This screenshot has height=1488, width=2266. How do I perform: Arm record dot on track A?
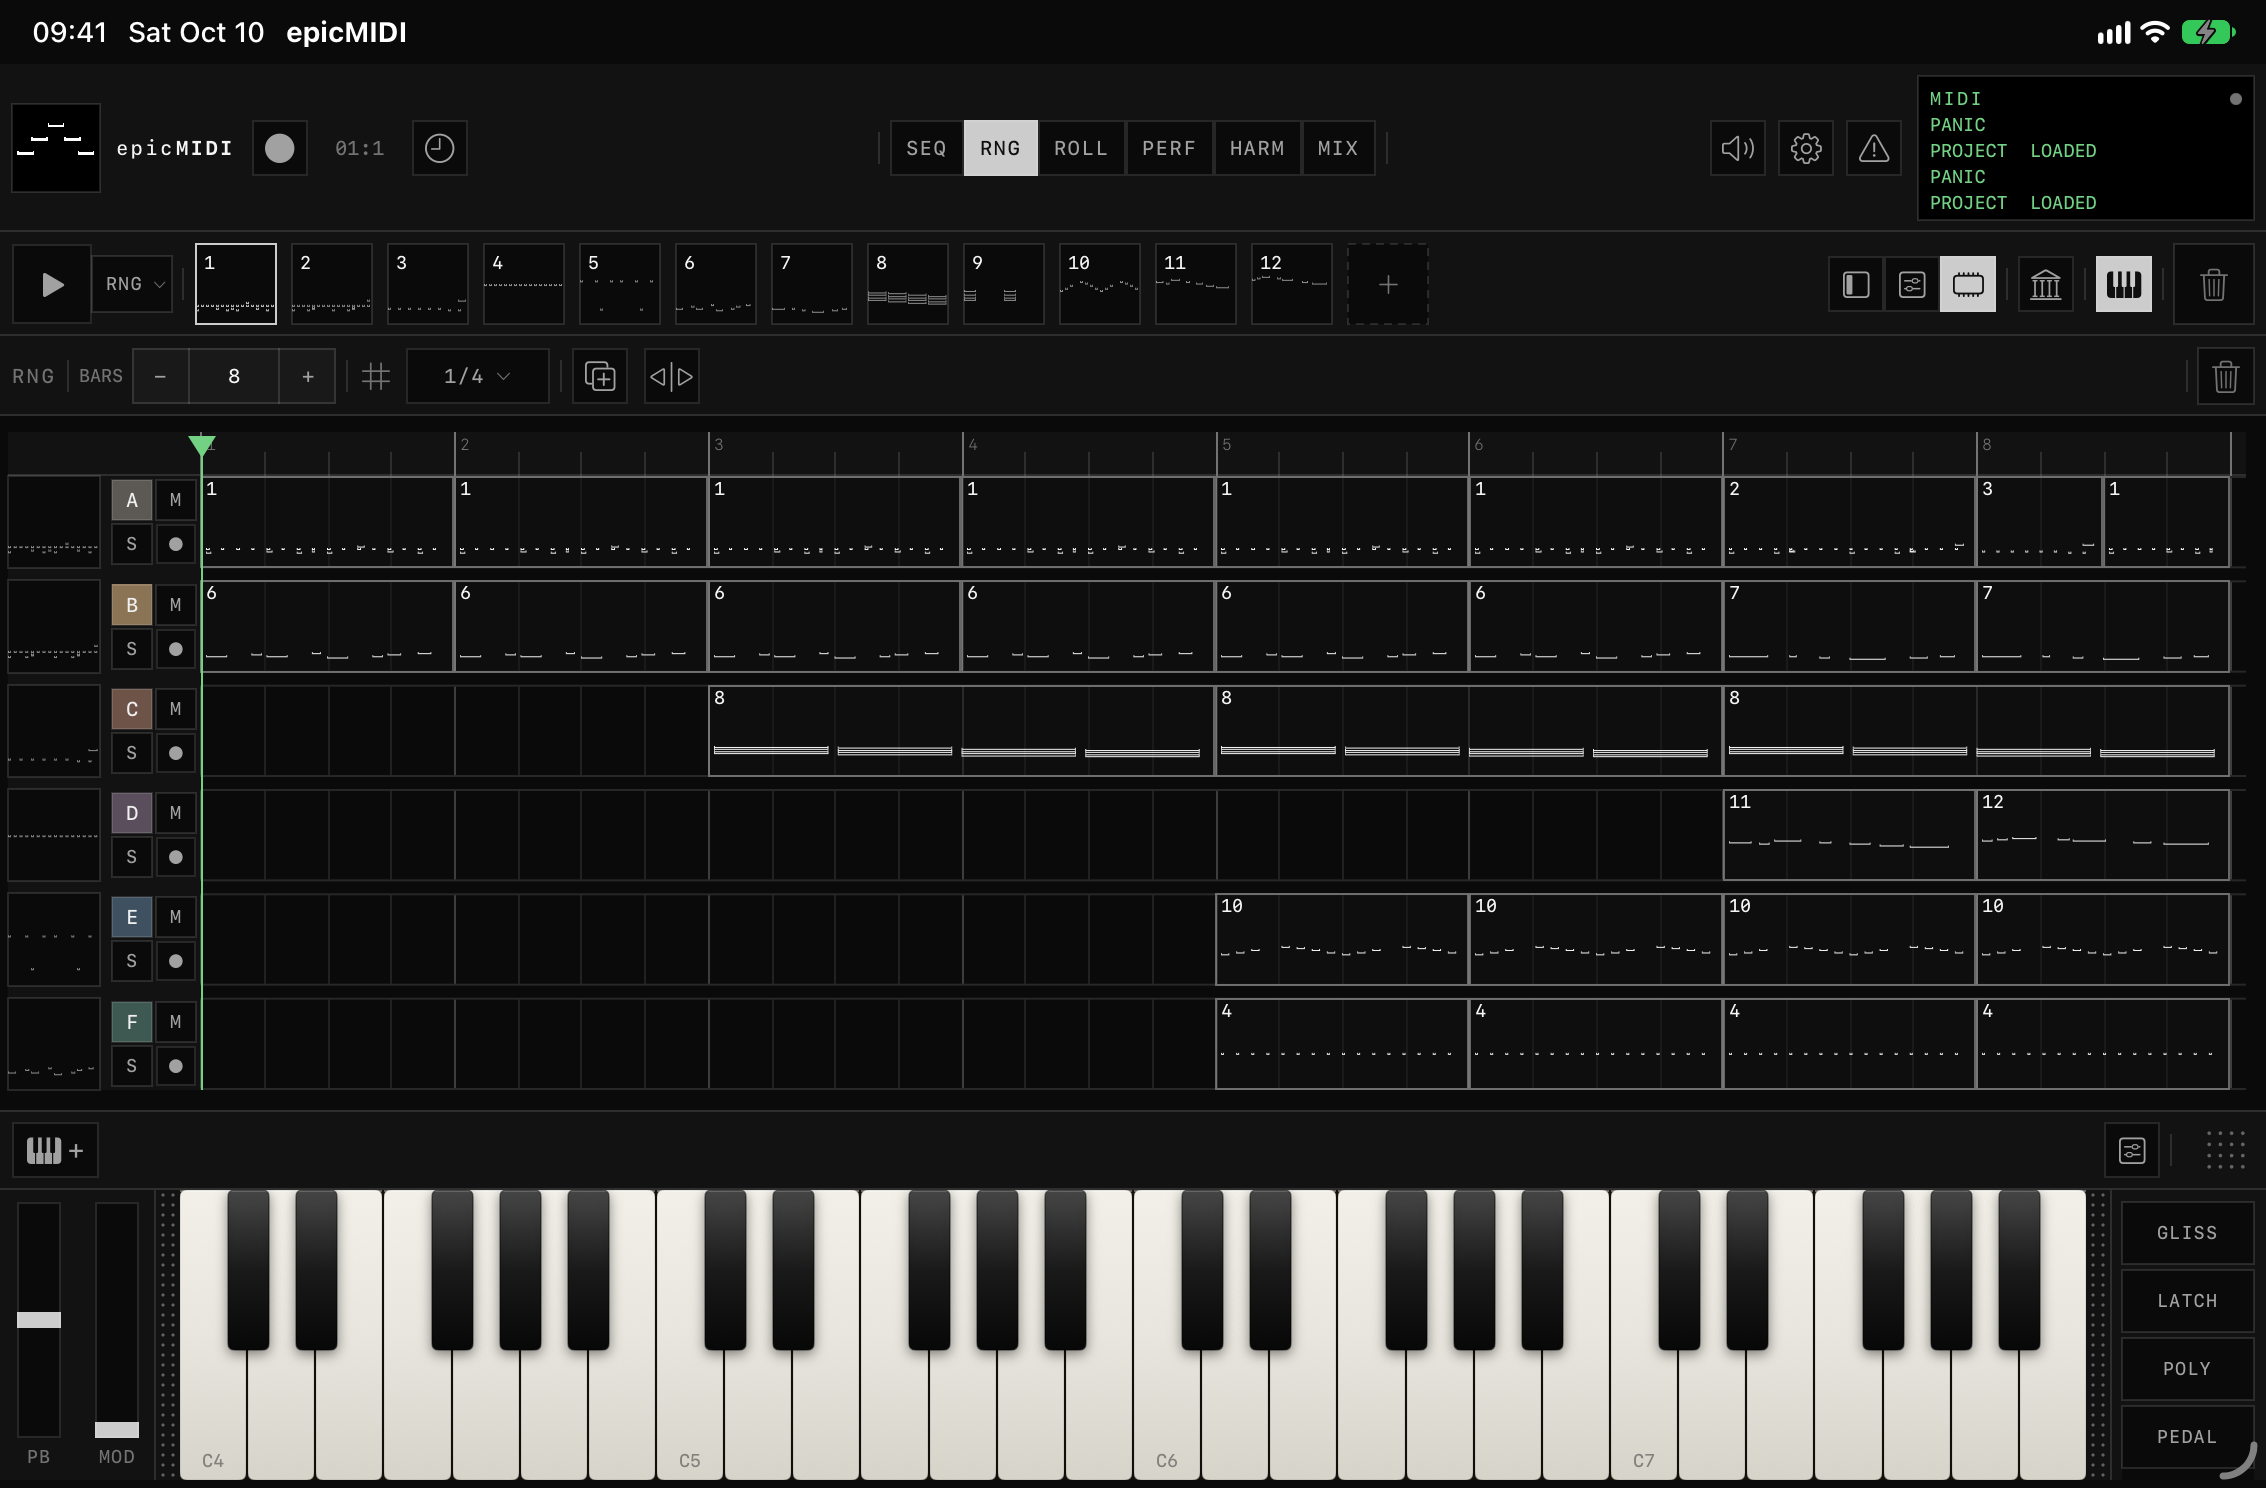point(176,544)
